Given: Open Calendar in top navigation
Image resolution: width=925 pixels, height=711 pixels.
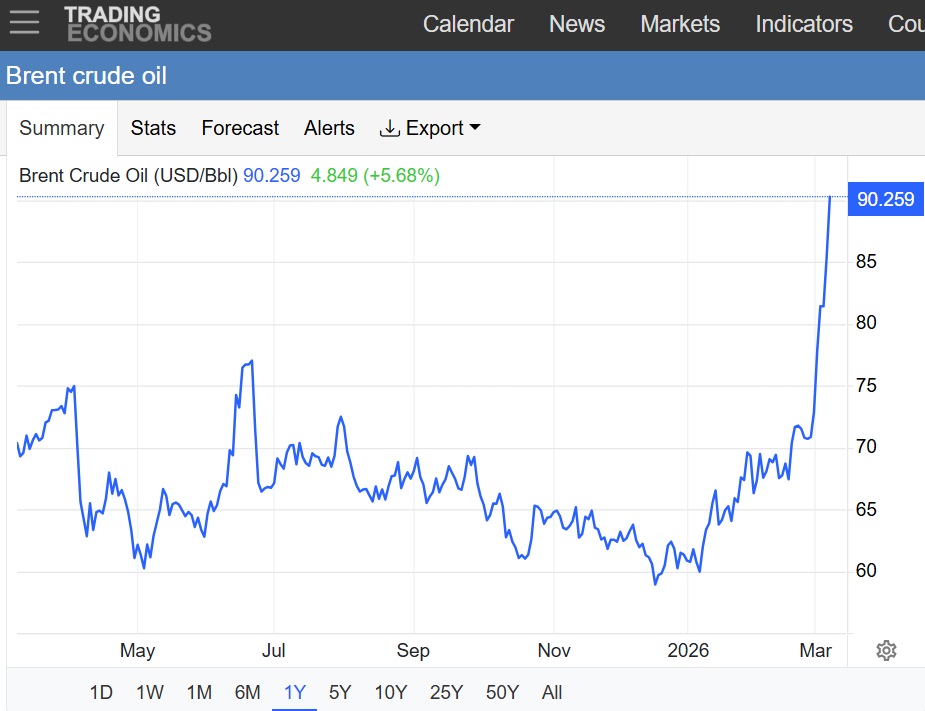Looking at the screenshot, I should [x=468, y=24].
